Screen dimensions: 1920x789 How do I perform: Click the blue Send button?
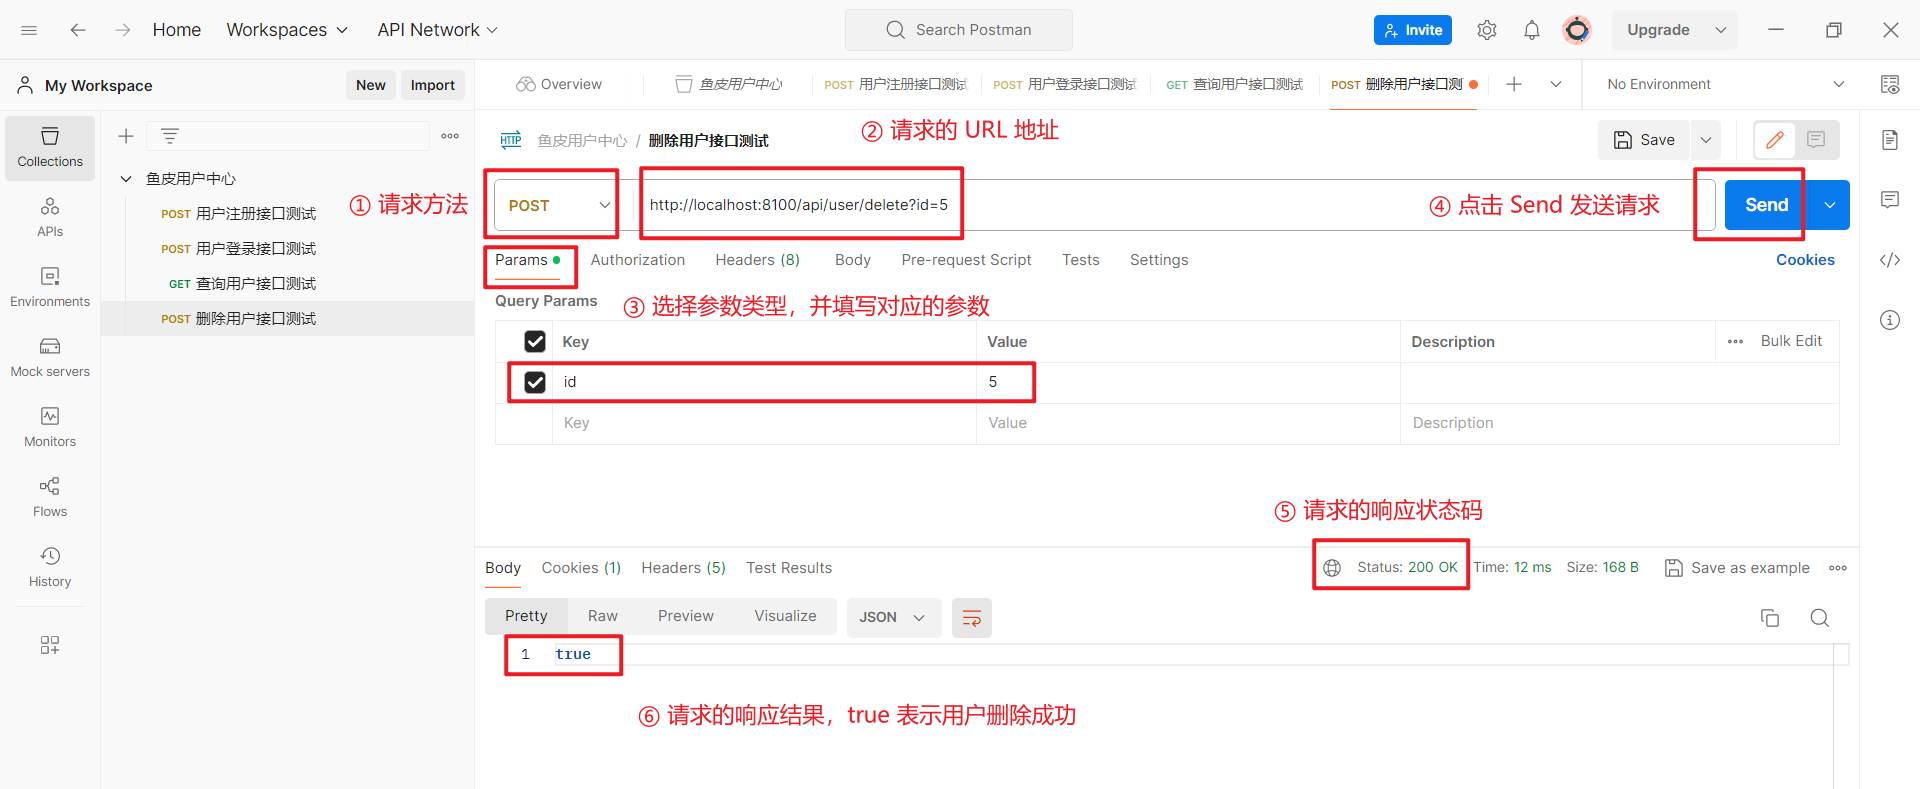(x=1765, y=205)
